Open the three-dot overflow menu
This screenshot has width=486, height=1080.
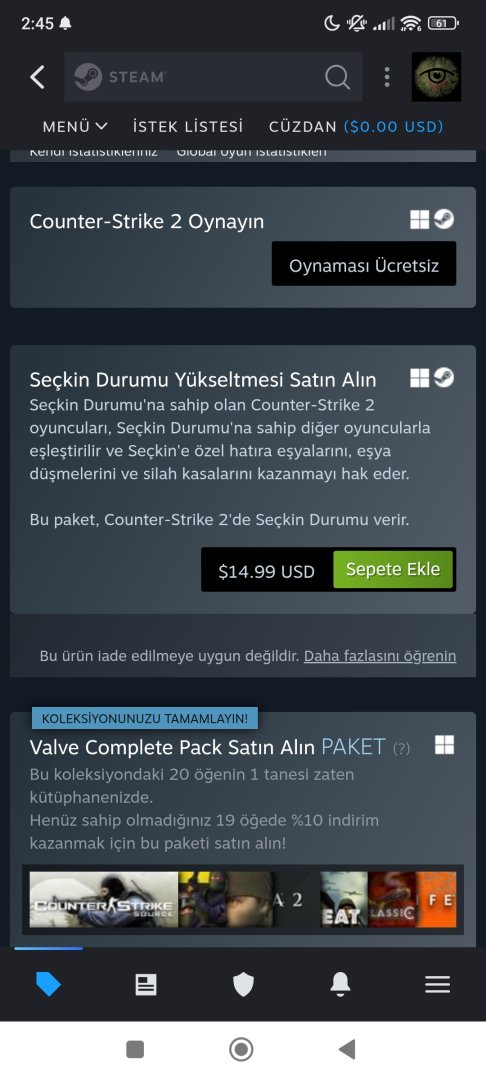[x=387, y=77]
